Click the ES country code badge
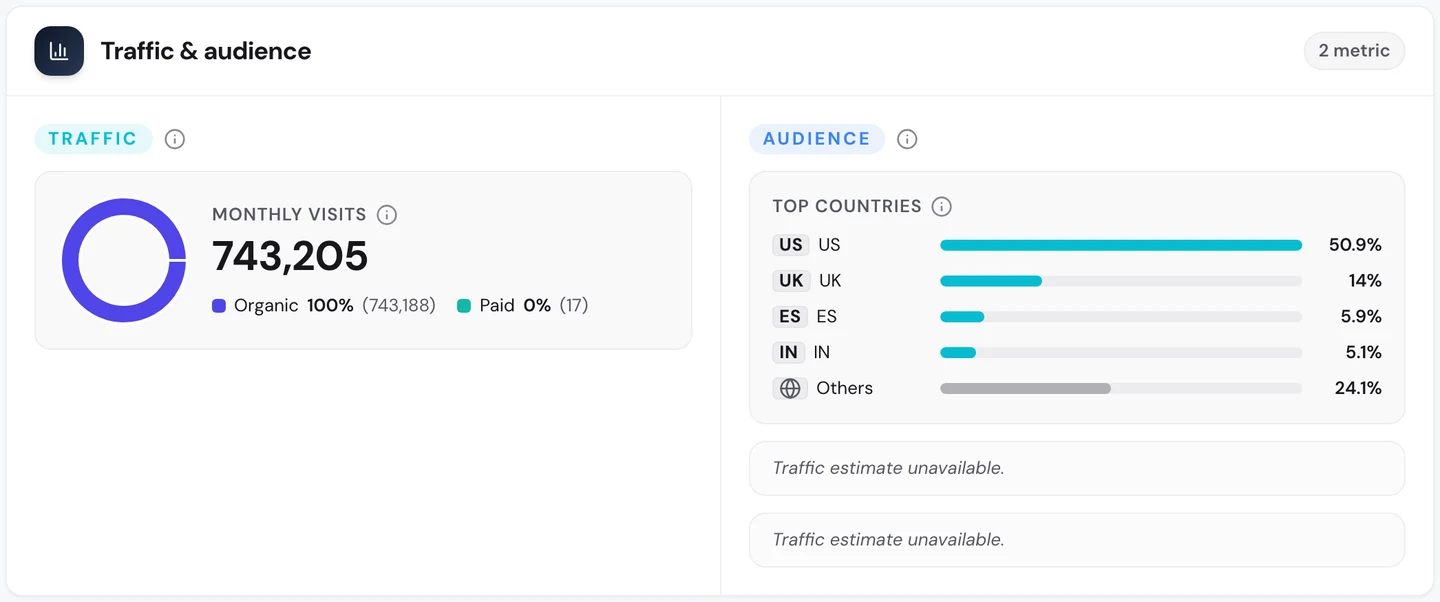The image size is (1440, 602). tap(790, 317)
